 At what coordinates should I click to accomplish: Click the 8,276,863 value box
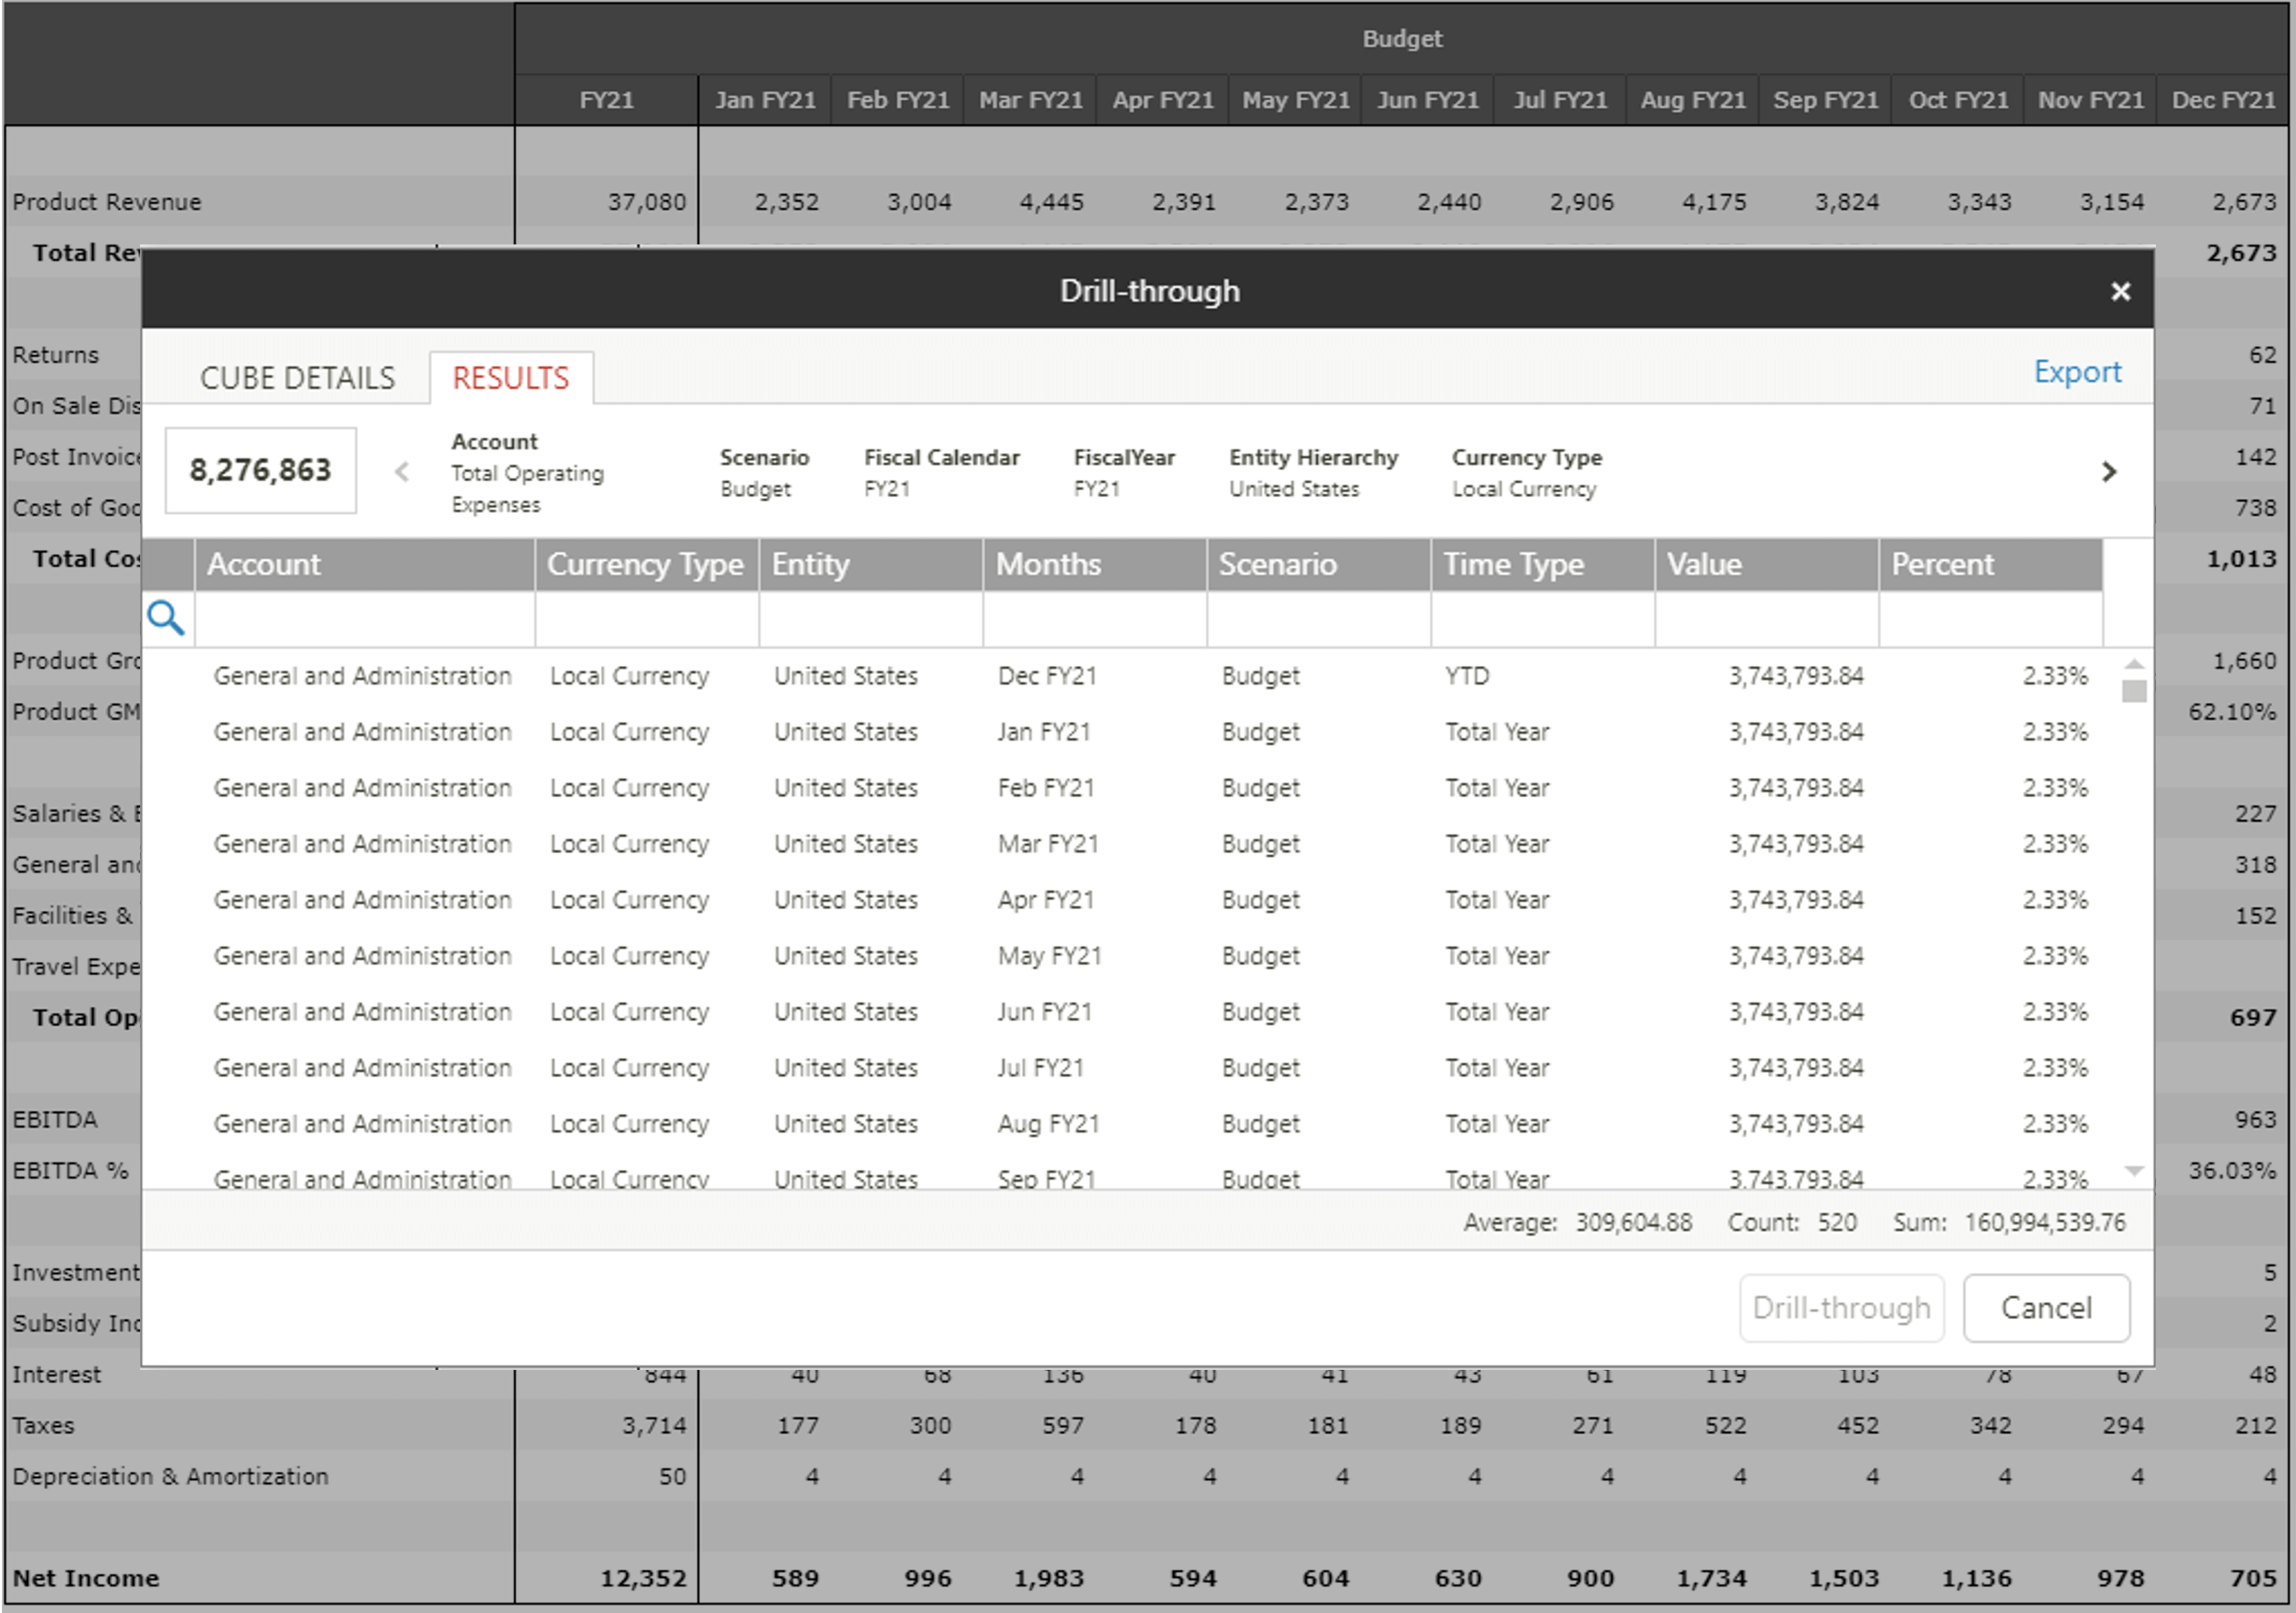[x=260, y=470]
